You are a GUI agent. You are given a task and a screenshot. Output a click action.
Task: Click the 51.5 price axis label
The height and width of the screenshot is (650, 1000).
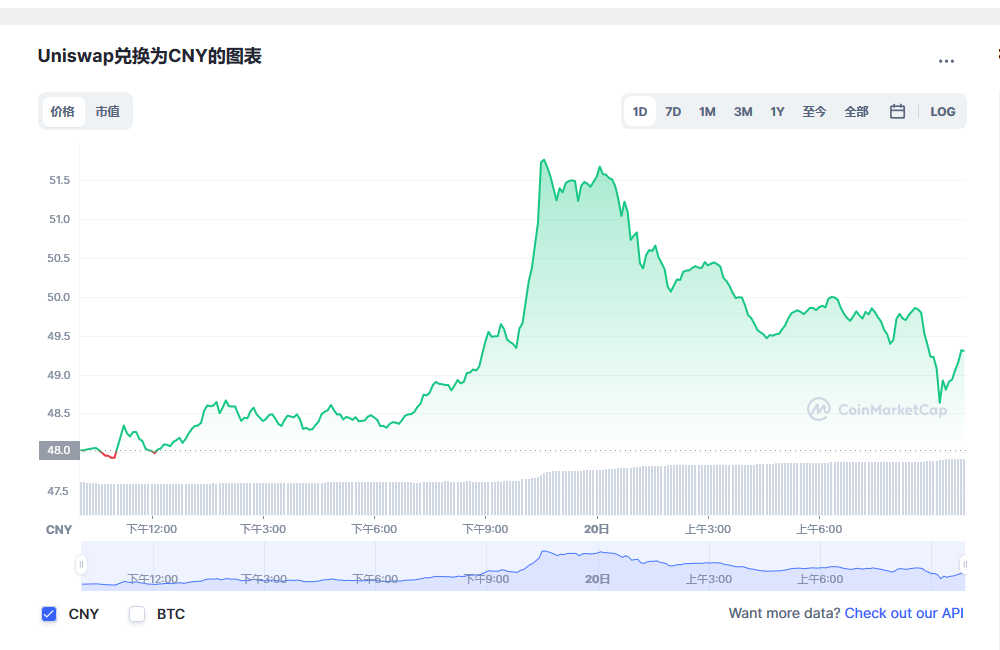click(x=59, y=181)
